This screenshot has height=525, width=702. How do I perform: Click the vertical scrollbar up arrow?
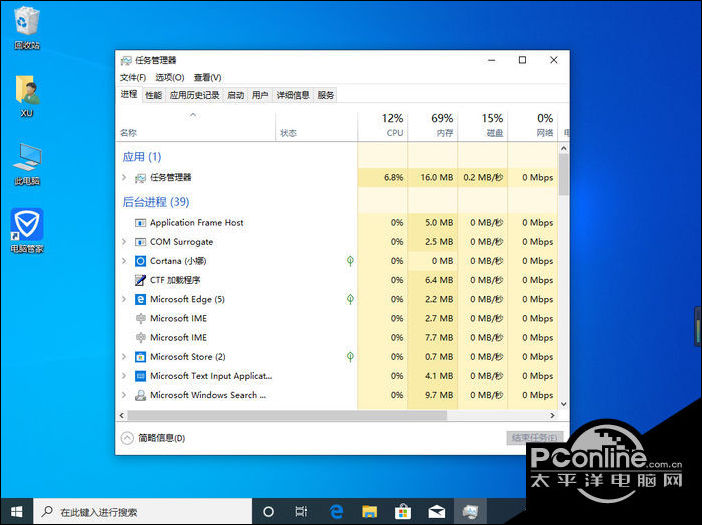point(564,148)
